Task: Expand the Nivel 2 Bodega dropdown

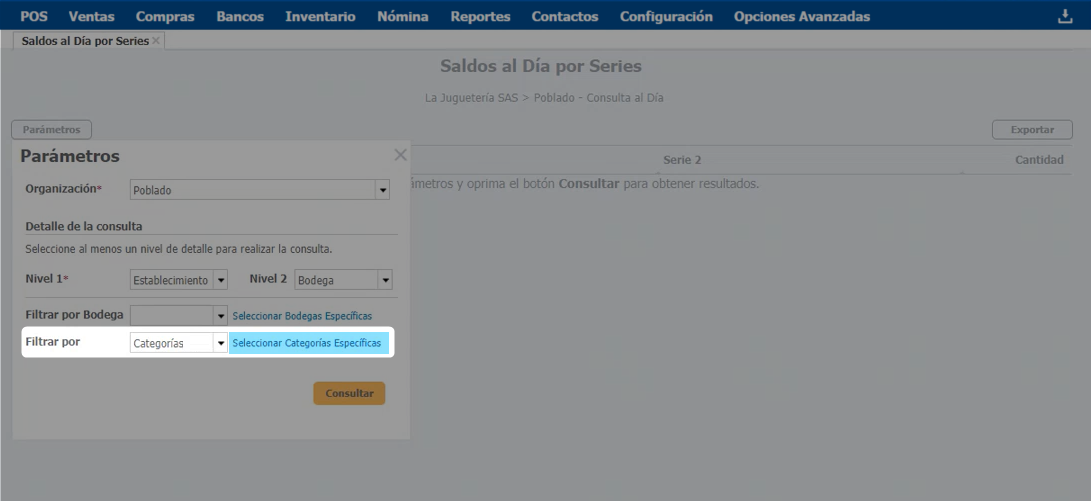Action: point(342,280)
